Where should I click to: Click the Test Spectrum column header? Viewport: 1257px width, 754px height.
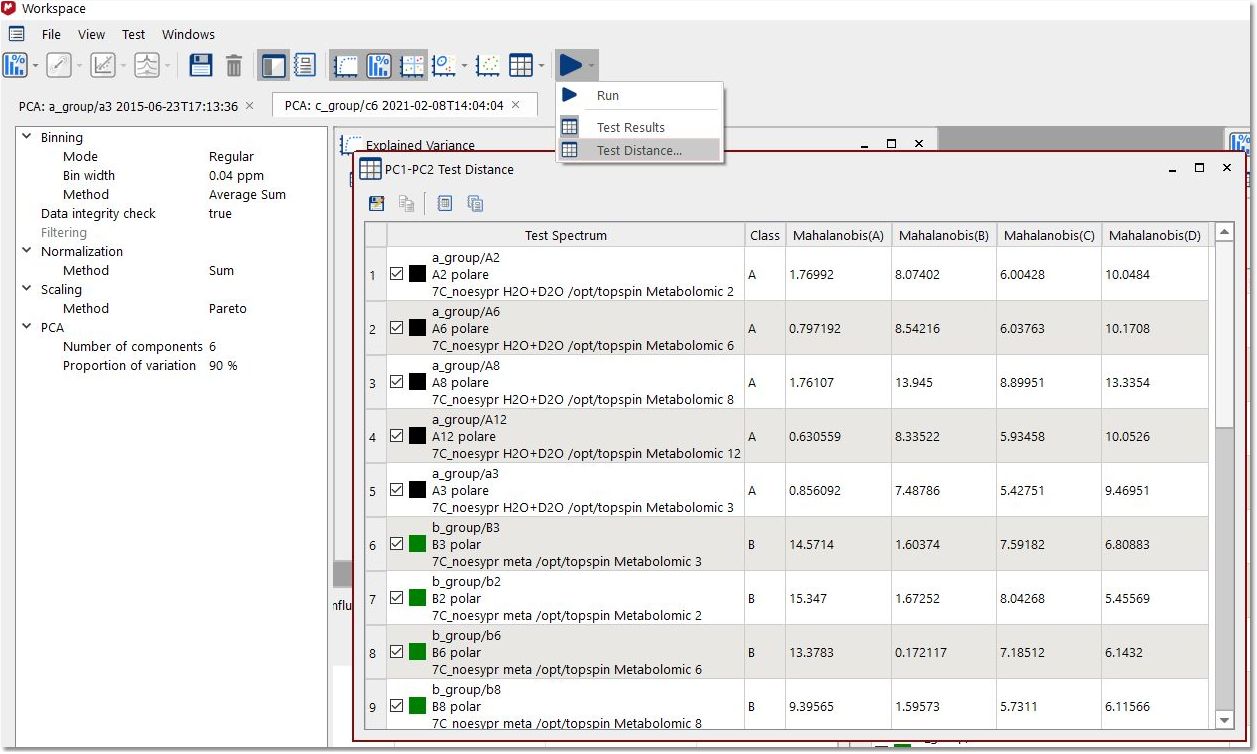(566, 235)
